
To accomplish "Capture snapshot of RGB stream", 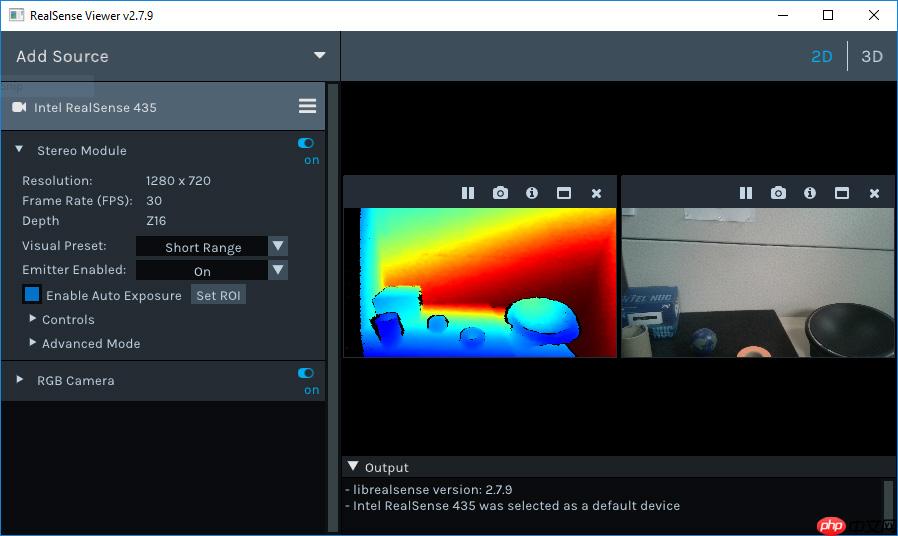I will 778,193.
